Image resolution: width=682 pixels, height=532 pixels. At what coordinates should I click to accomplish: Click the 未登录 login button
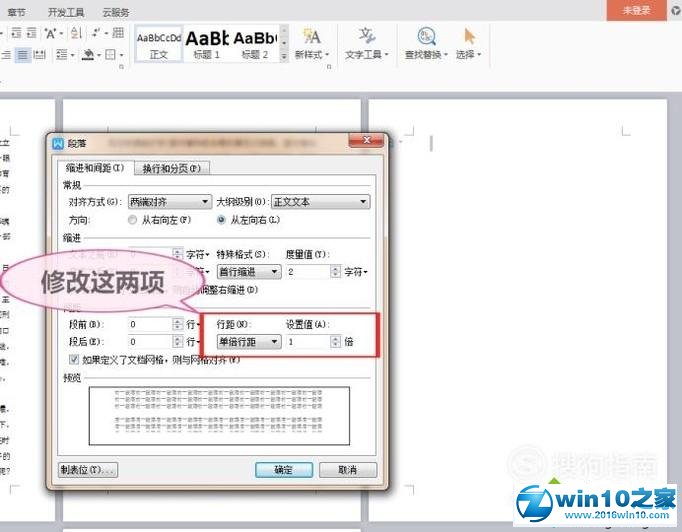[636, 10]
